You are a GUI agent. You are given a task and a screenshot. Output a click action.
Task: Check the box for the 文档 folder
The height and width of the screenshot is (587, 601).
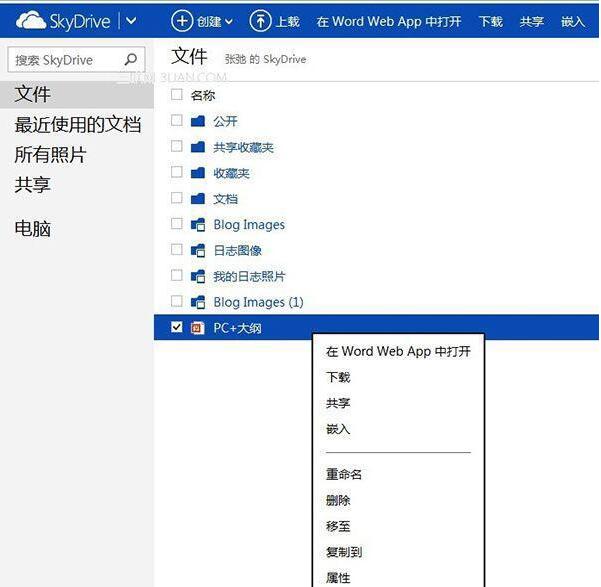176,198
